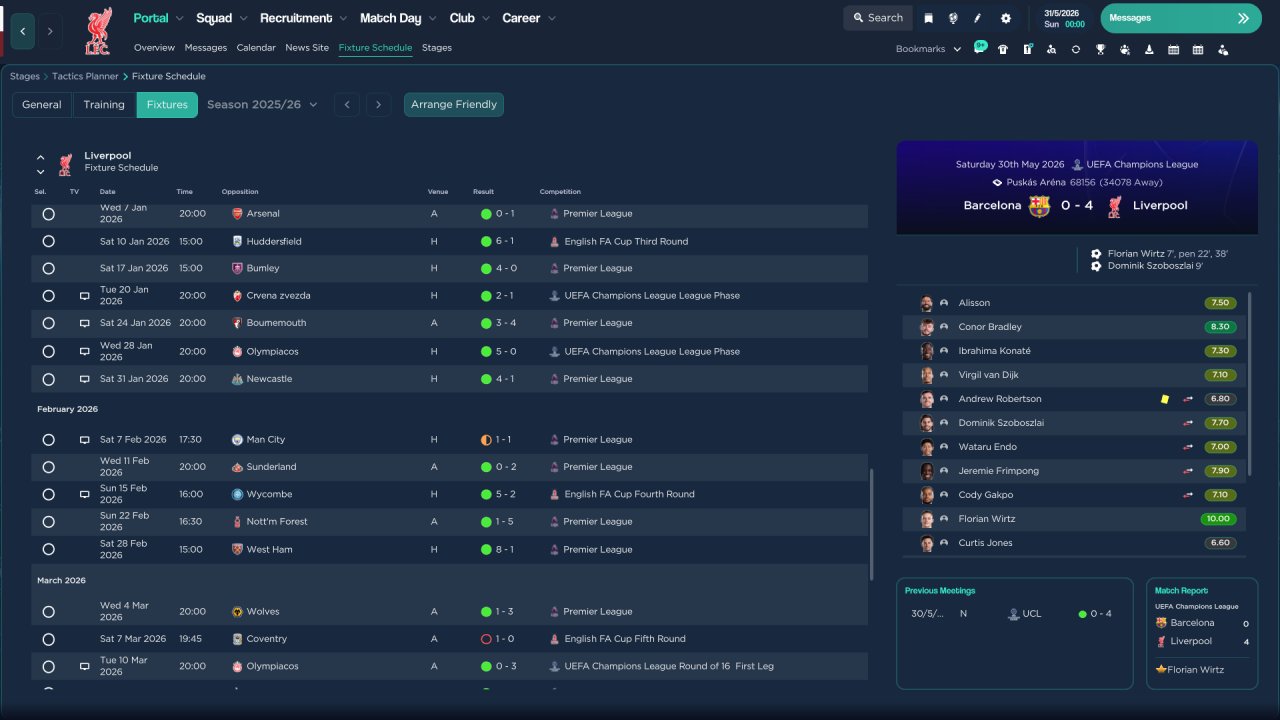Select the Man City fixture radio button
Screen dimensions: 1280x720
click(x=48, y=440)
